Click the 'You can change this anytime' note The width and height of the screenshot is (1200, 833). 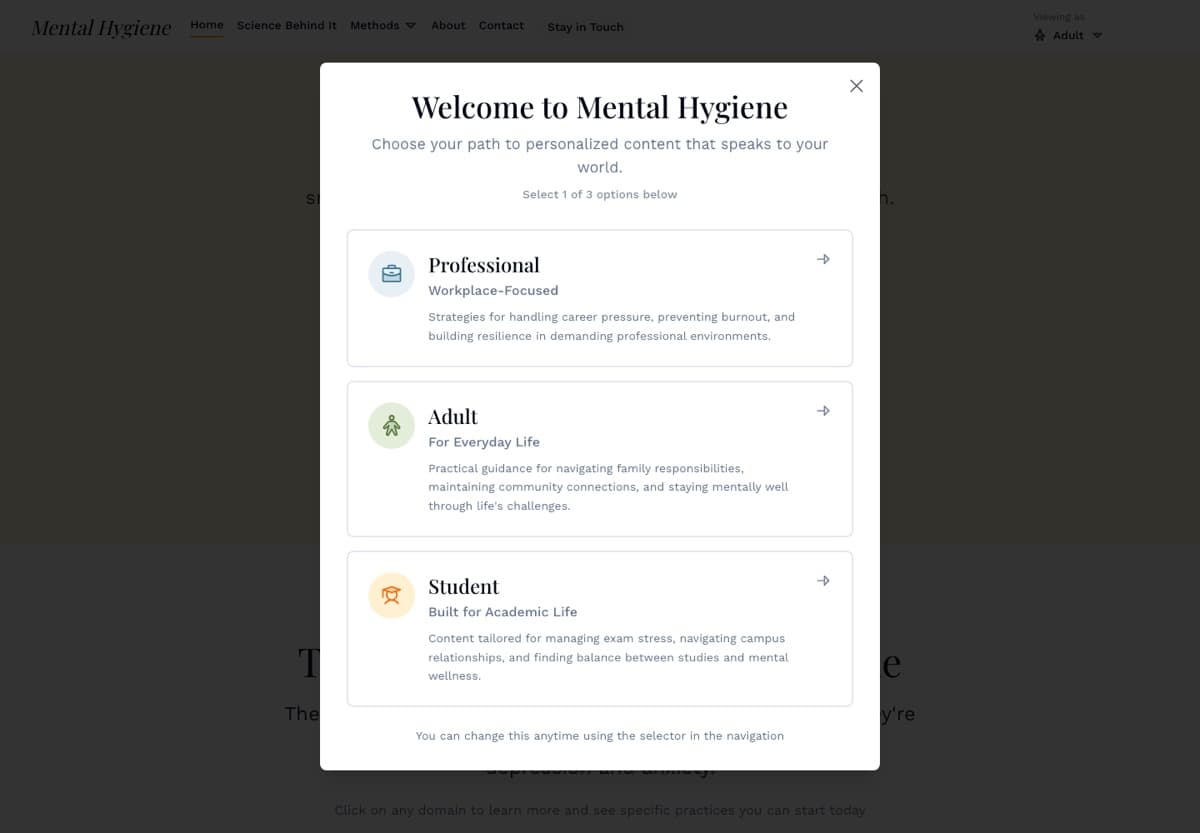[600, 736]
